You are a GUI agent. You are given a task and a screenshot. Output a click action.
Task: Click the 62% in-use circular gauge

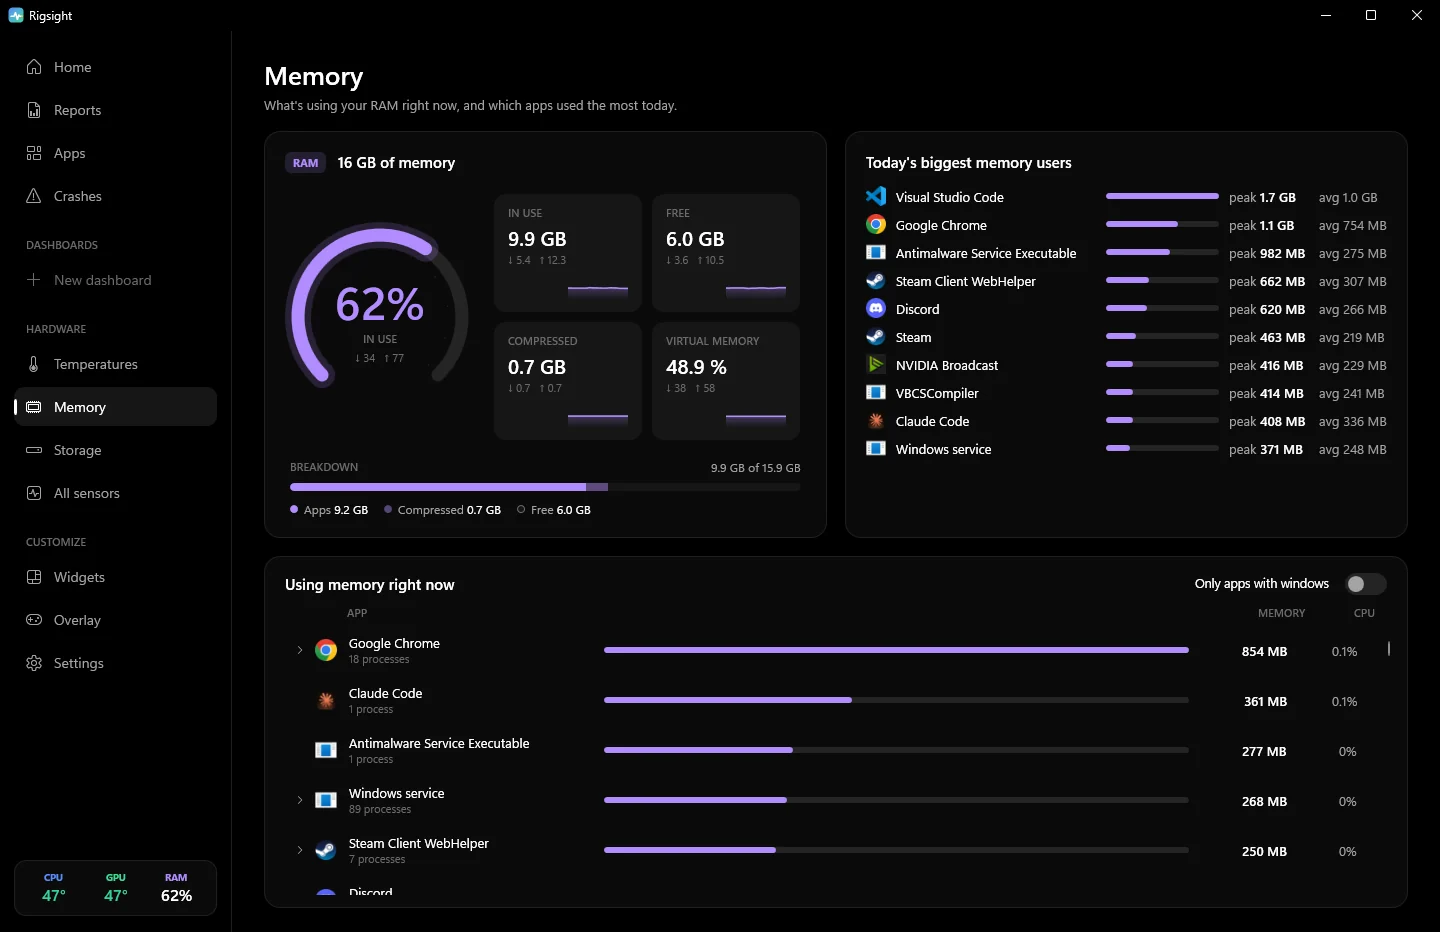tap(378, 307)
